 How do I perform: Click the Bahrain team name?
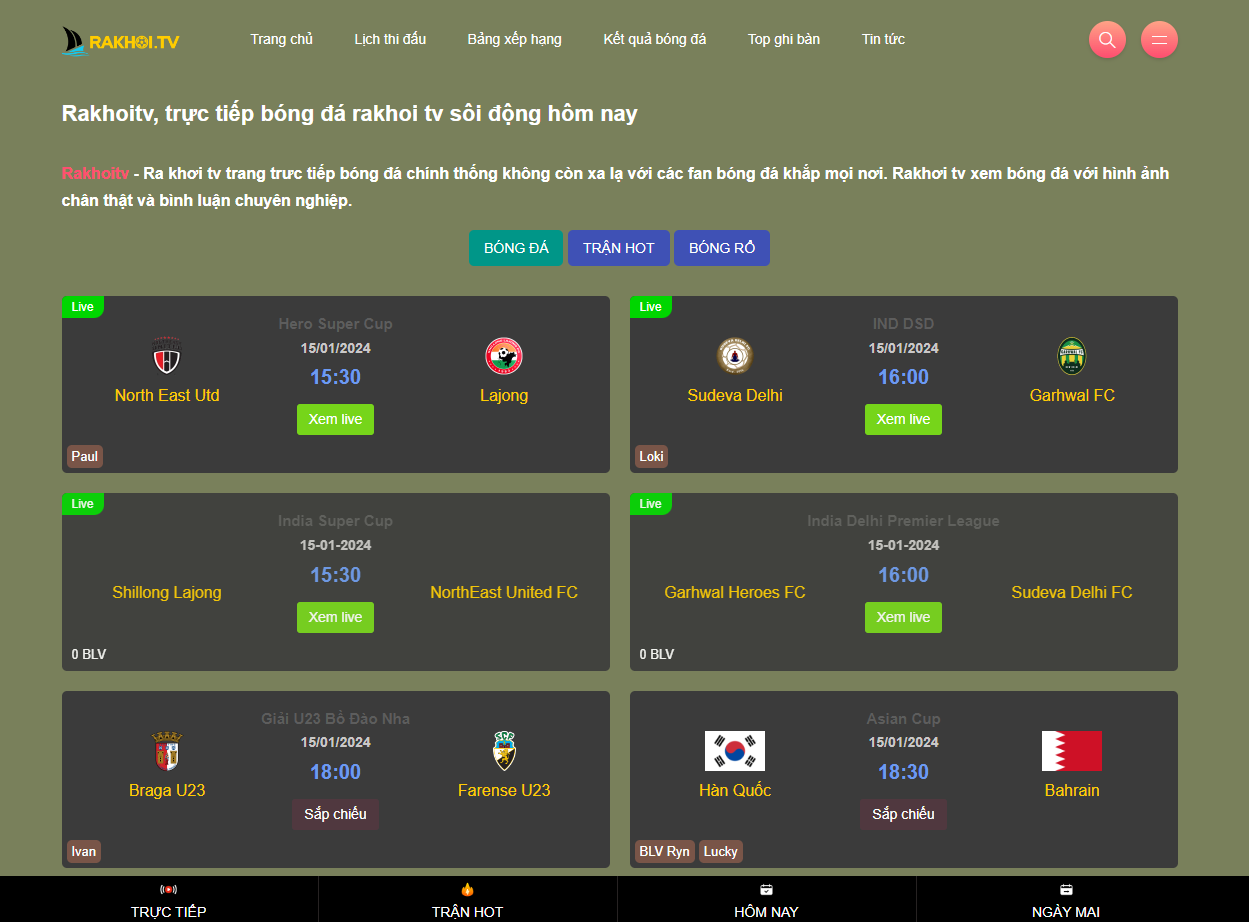(x=1072, y=790)
